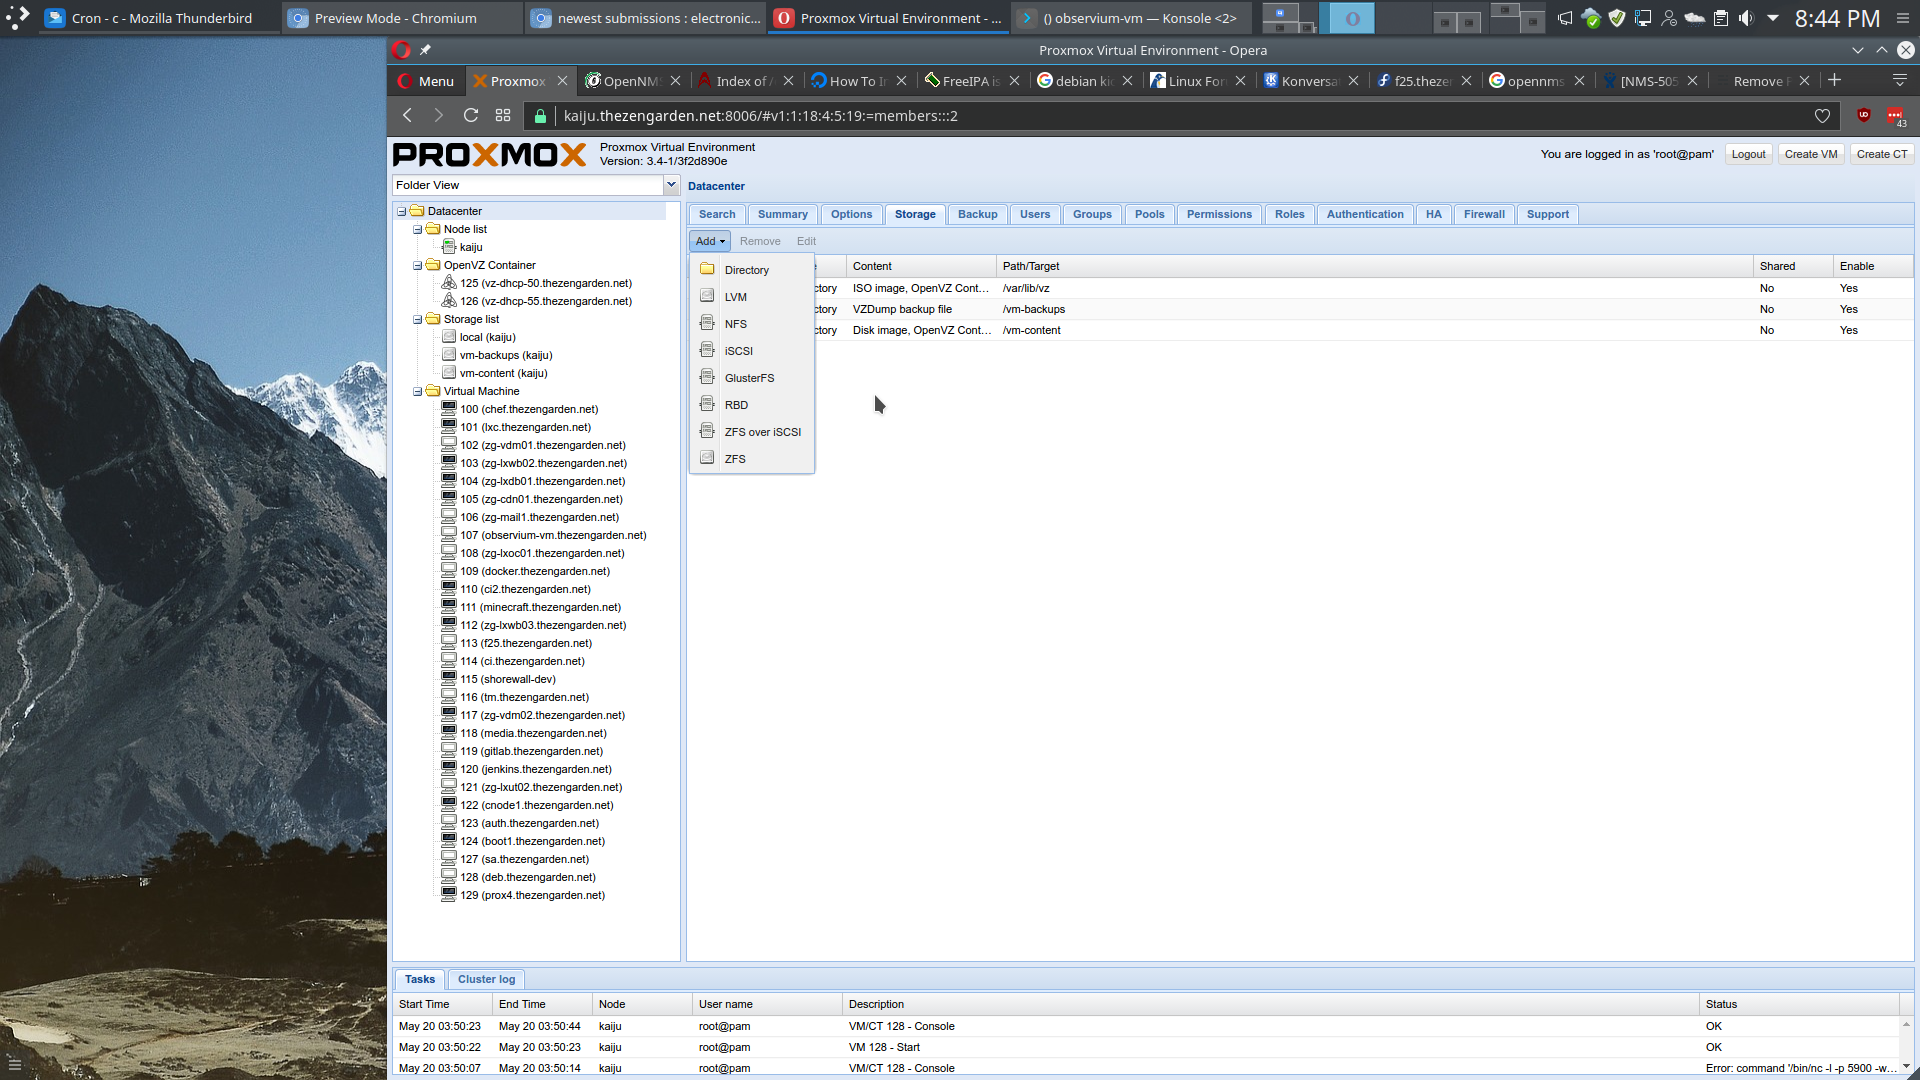
Task: Bookmark page with the heart icon
Action: [x=1822, y=116]
